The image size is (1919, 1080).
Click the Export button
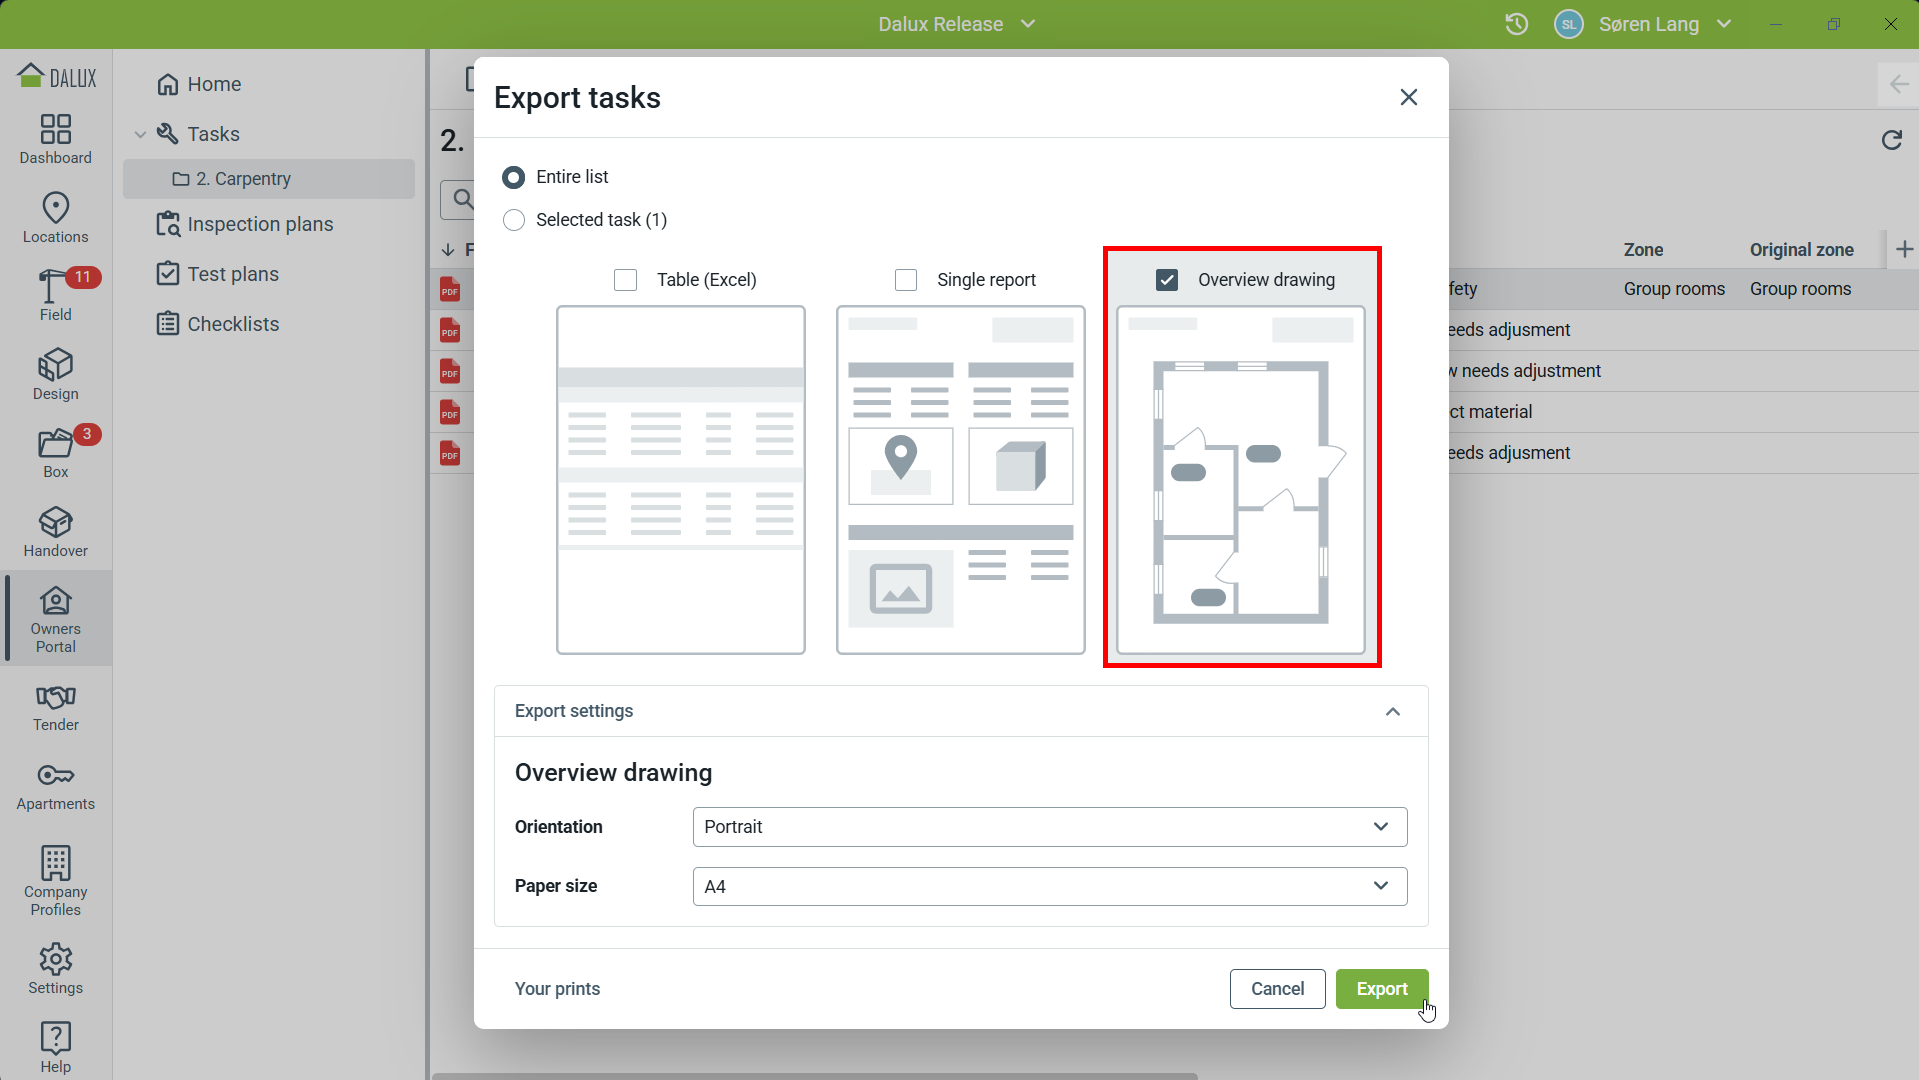(1382, 989)
